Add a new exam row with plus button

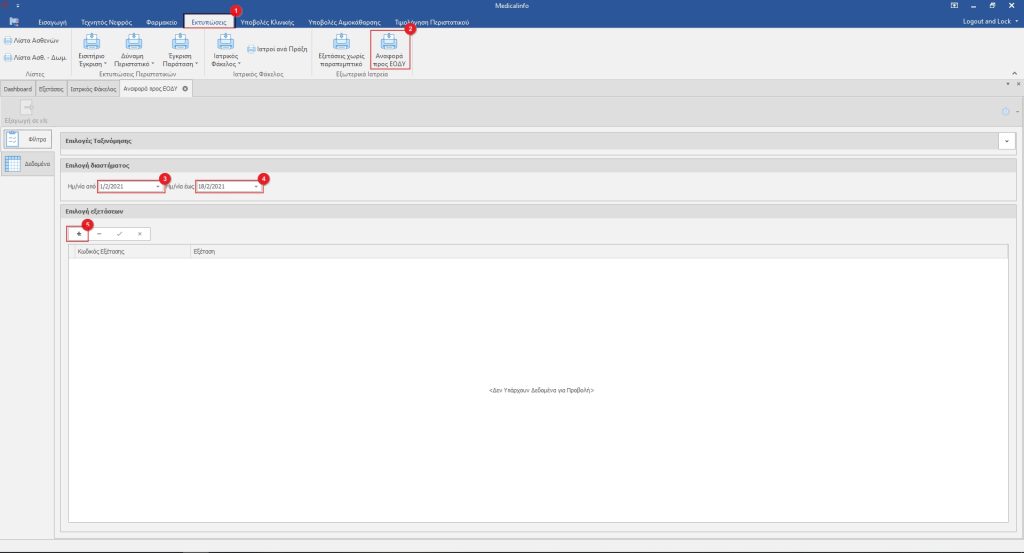click(78, 233)
